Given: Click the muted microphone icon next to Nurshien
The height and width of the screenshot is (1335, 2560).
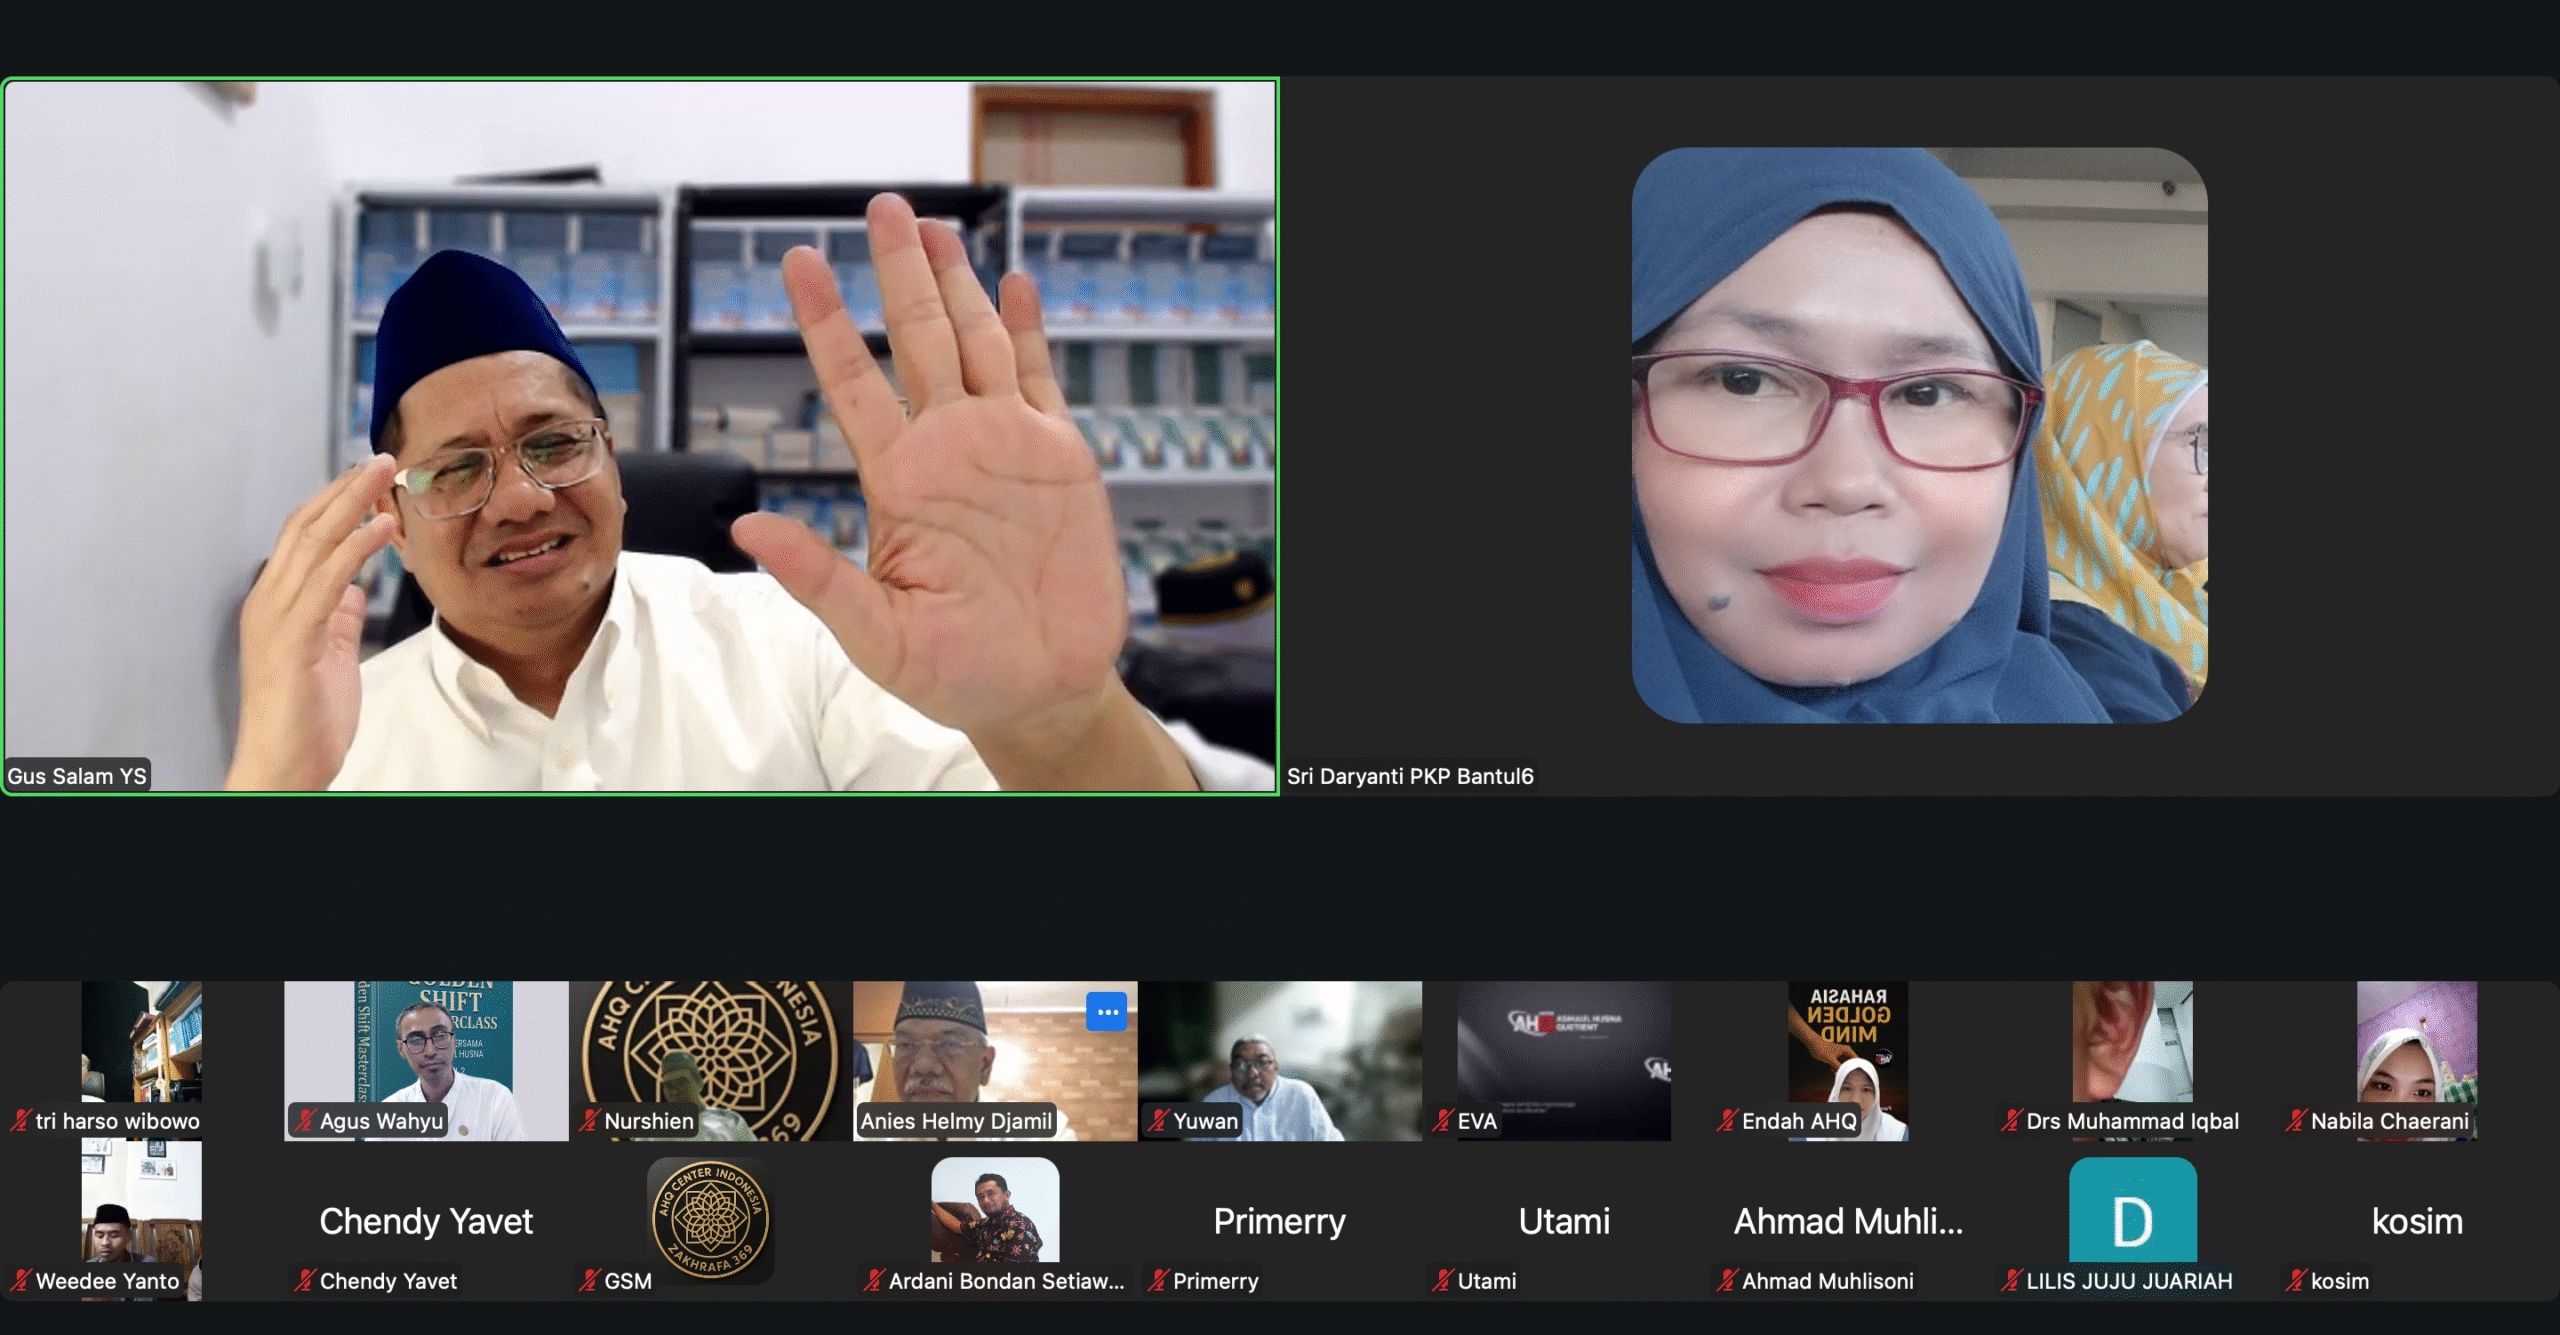Looking at the screenshot, I should pos(589,1121).
